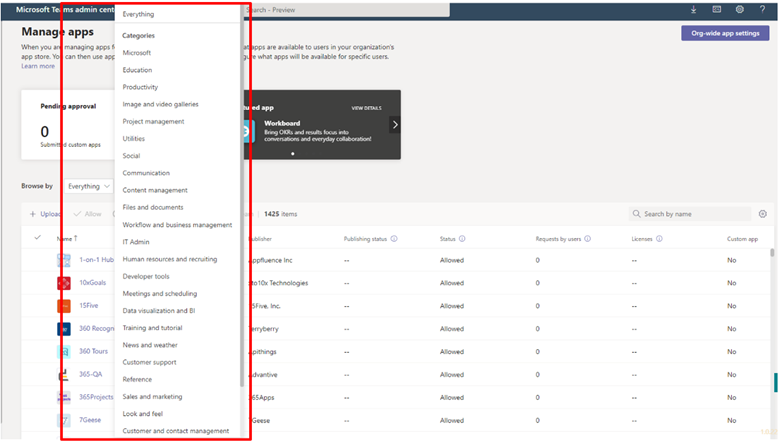Open the help question mark icon

pyautogui.click(x=763, y=9)
